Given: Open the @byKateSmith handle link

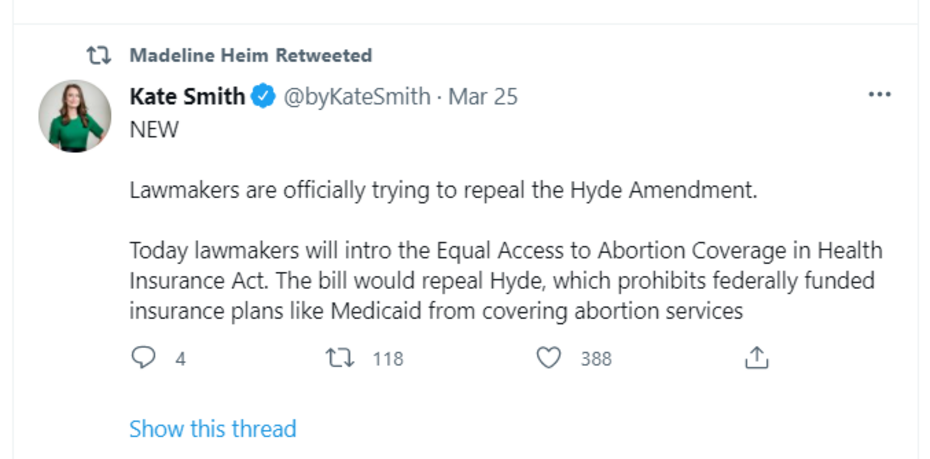Looking at the screenshot, I should coord(357,97).
